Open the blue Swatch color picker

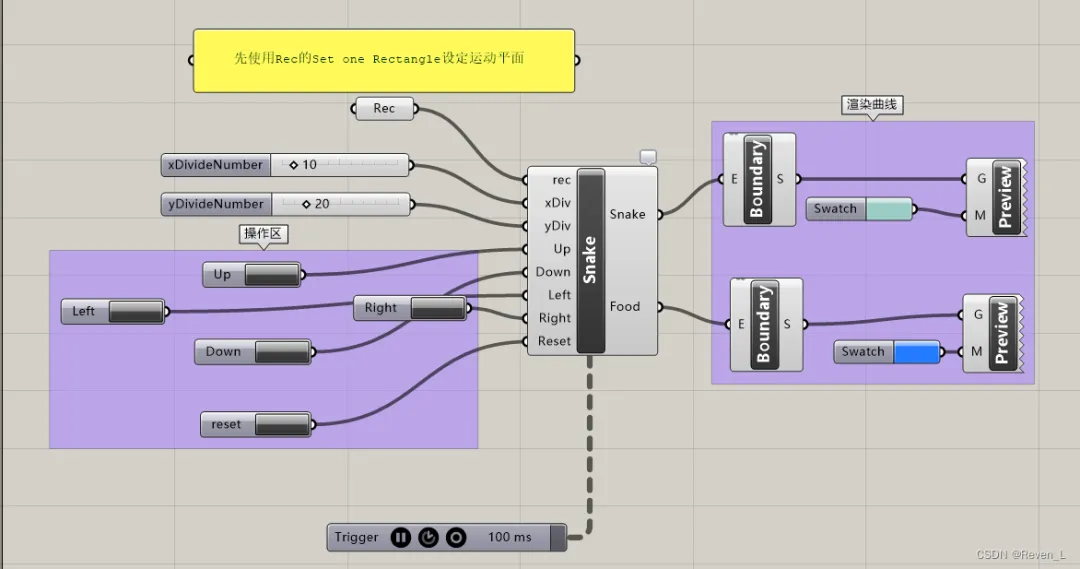click(916, 352)
